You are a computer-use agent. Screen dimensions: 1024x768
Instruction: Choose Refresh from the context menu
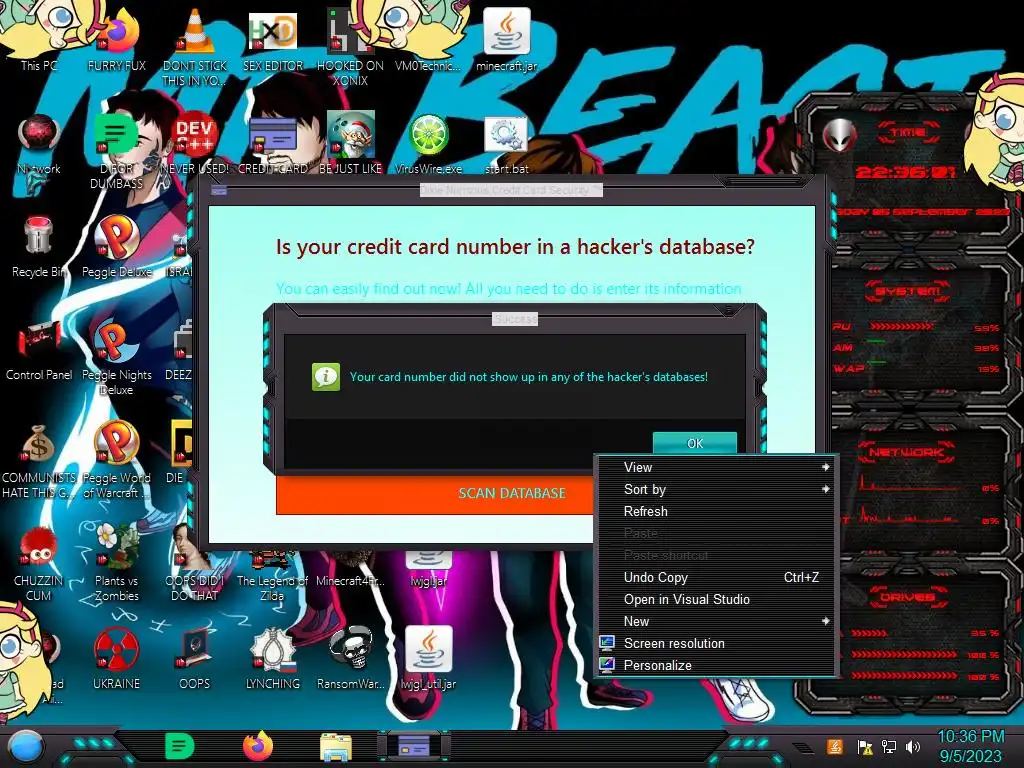716,511
